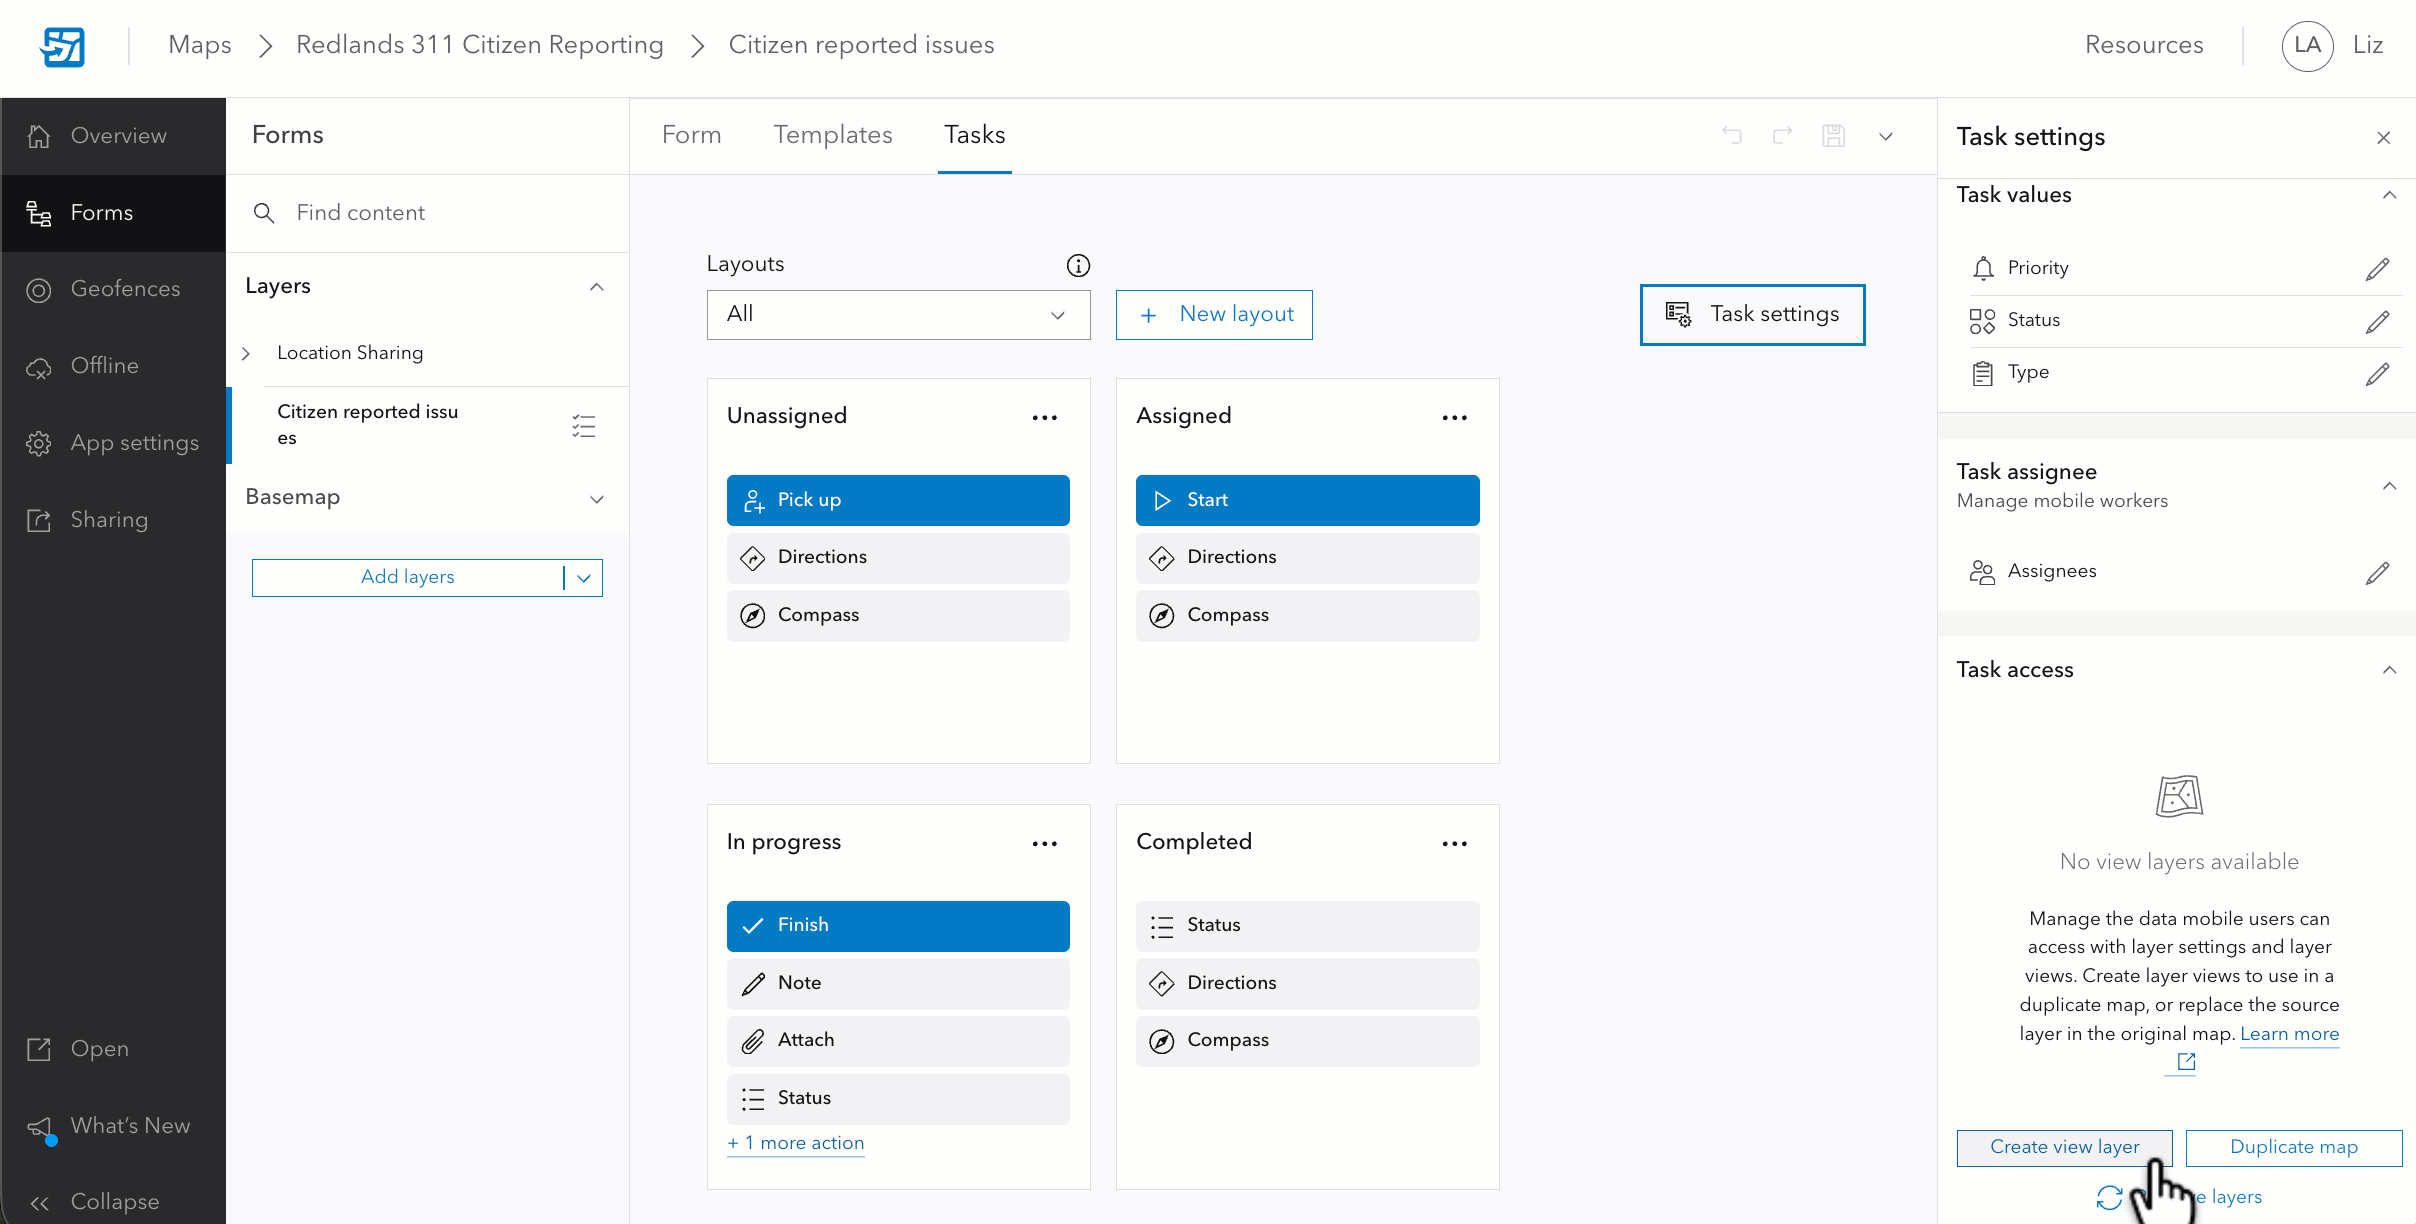Click the save icon in the toolbar
Screen dimensions: 2416x1224
(1834, 136)
